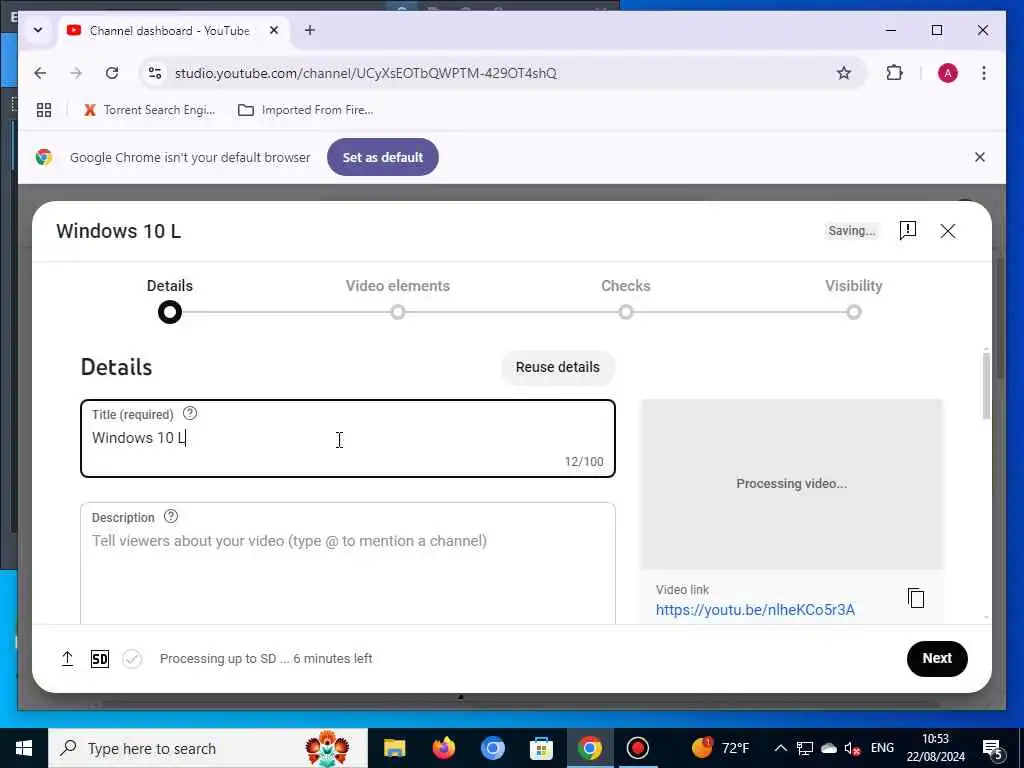Go to the Visibility step
The height and width of the screenshot is (768, 1024).
coord(854,300)
